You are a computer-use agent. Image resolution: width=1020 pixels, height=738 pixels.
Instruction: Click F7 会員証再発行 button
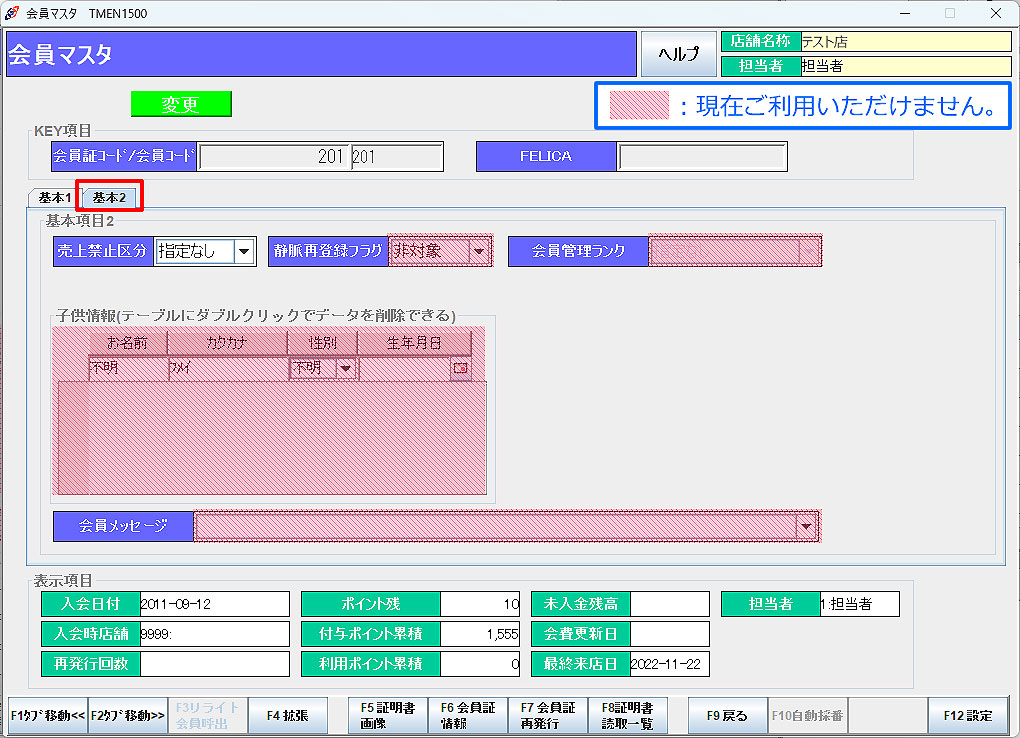click(548, 716)
